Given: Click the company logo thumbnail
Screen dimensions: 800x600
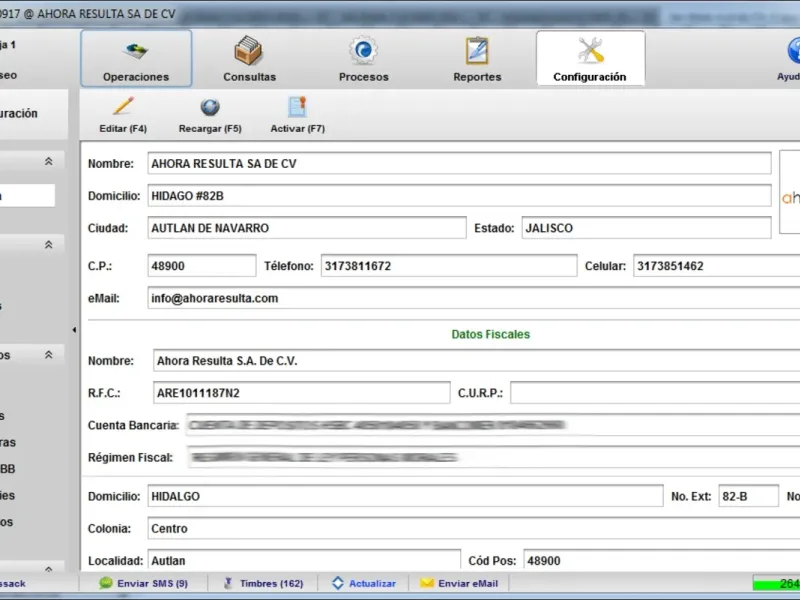Looking at the screenshot, I should (x=790, y=192).
